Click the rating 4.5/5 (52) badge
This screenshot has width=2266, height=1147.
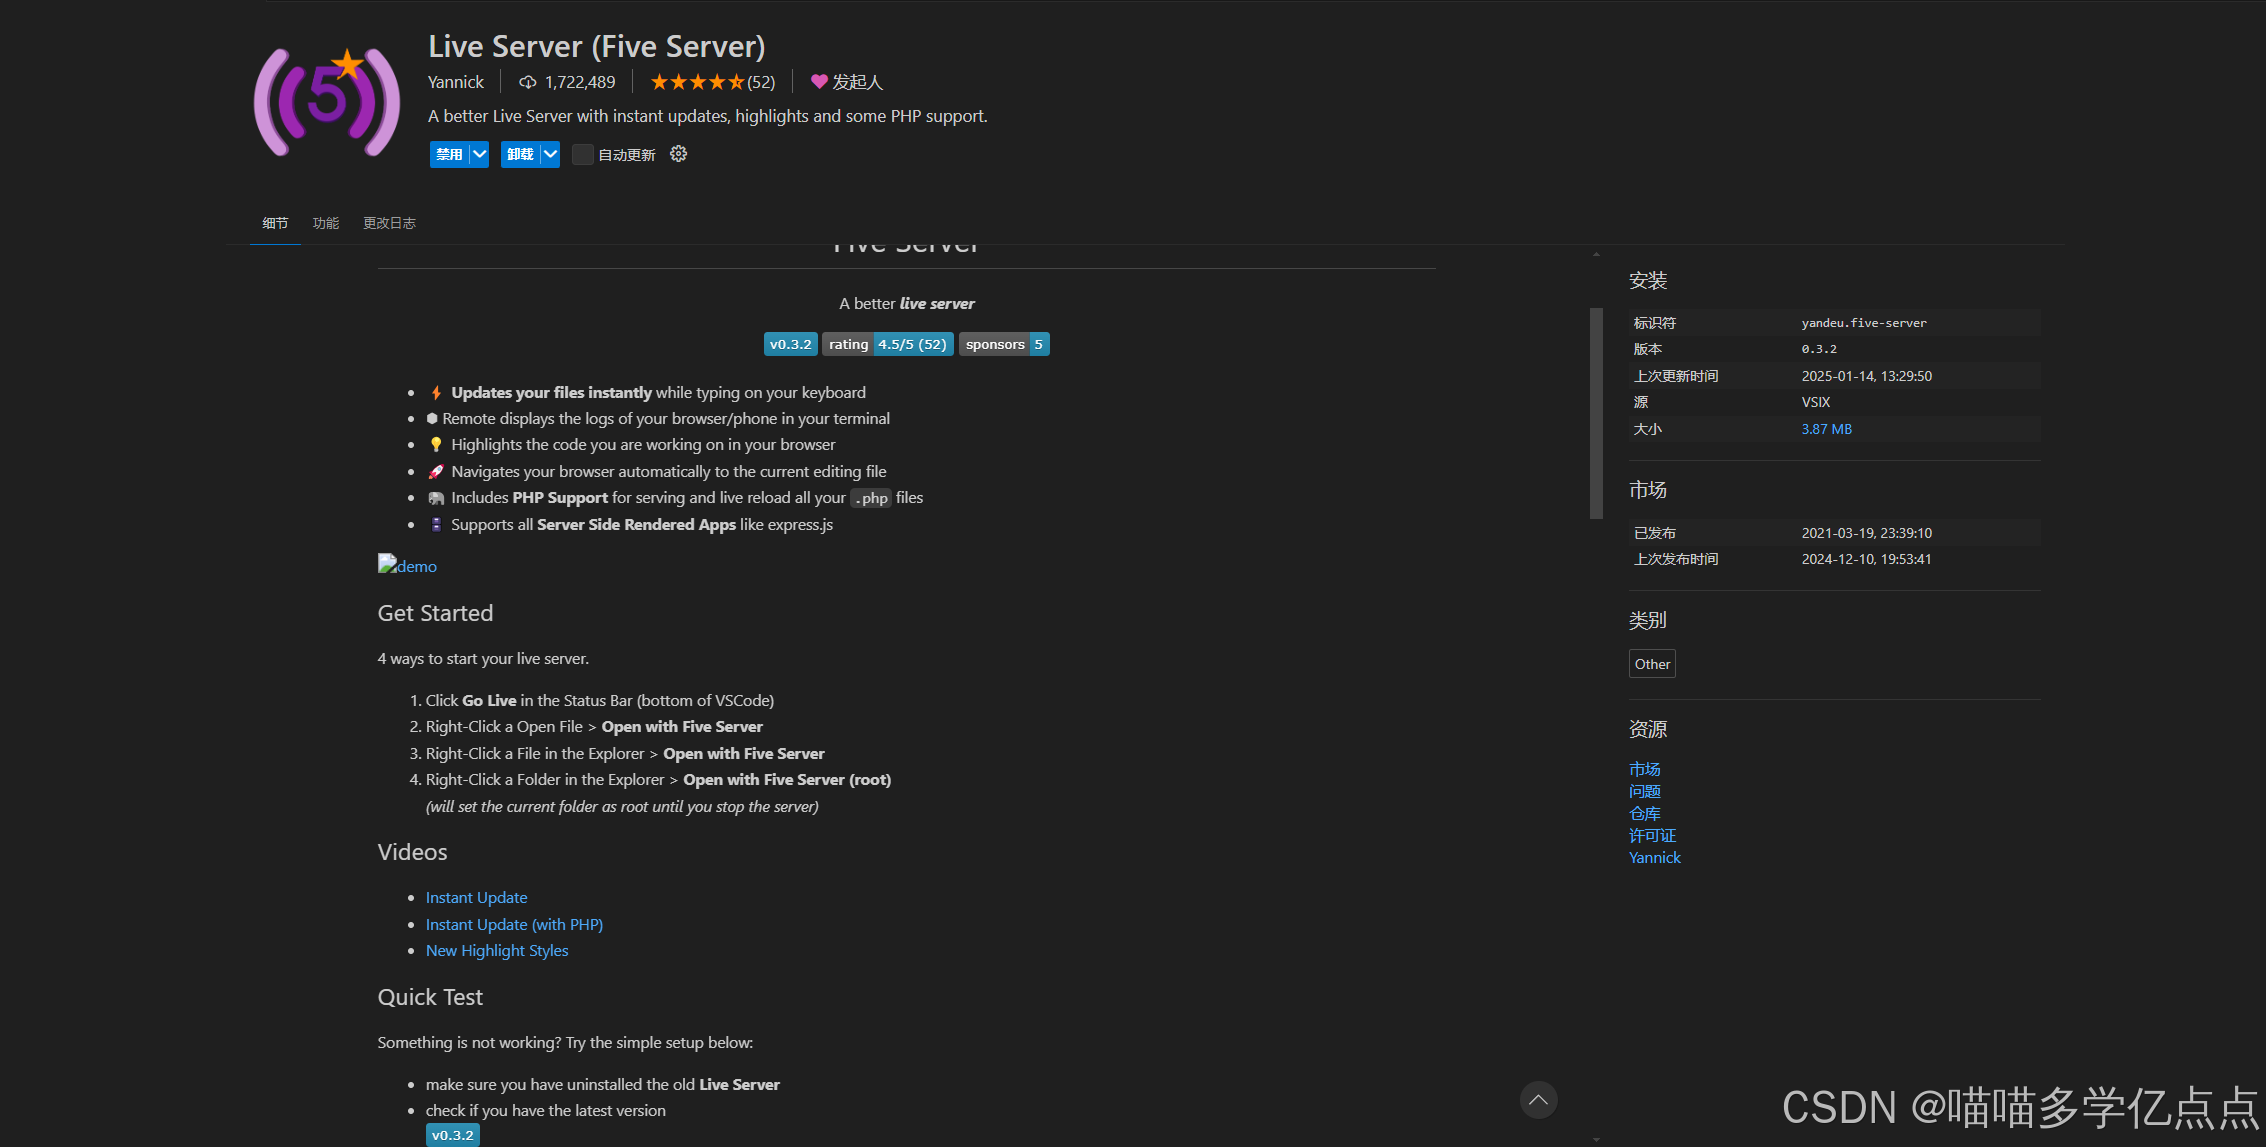pyautogui.click(x=887, y=344)
